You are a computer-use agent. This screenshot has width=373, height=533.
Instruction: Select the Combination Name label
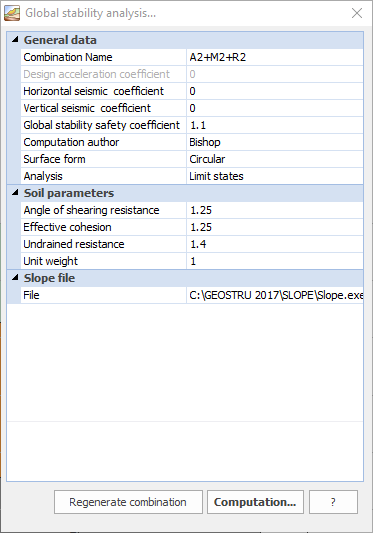[68, 57]
